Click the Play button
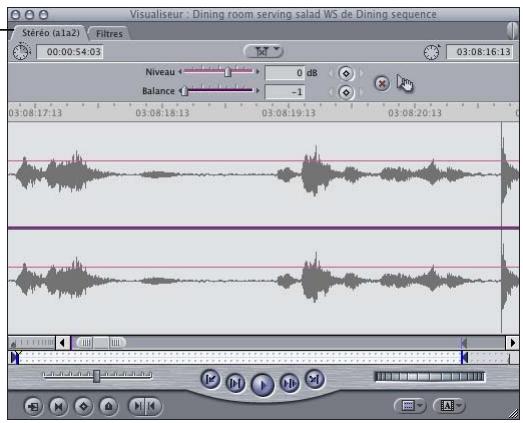The height and width of the screenshot is (423, 523). coord(263,385)
